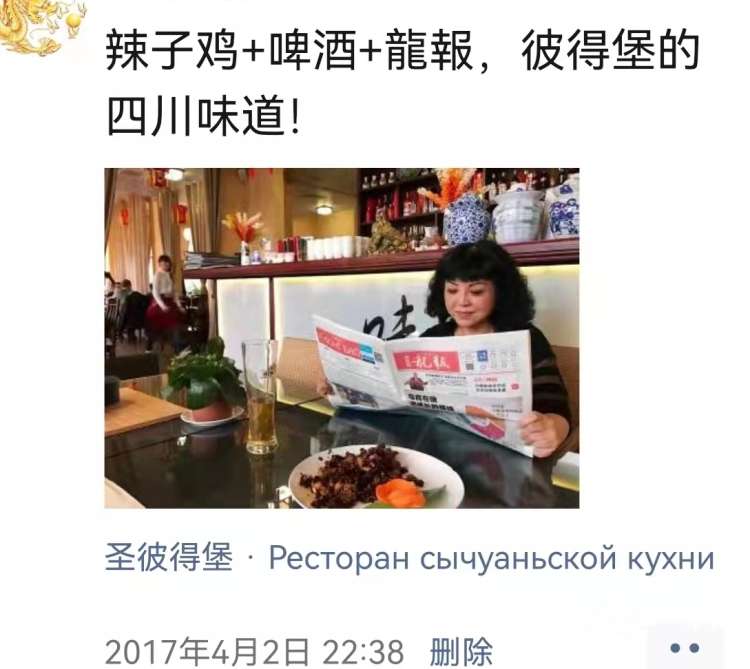Open the Ресторан сычуаньской кухни location
750x669 pixels.
(x=491, y=558)
